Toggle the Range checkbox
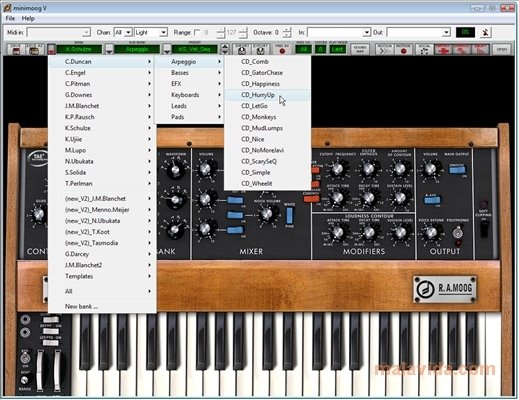 [x=197, y=32]
